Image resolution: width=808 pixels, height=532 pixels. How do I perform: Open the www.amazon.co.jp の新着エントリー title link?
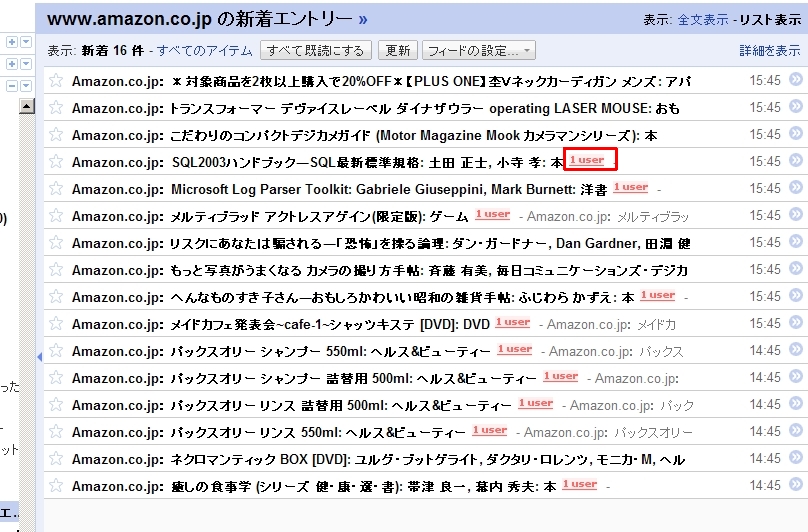tap(207, 19)
